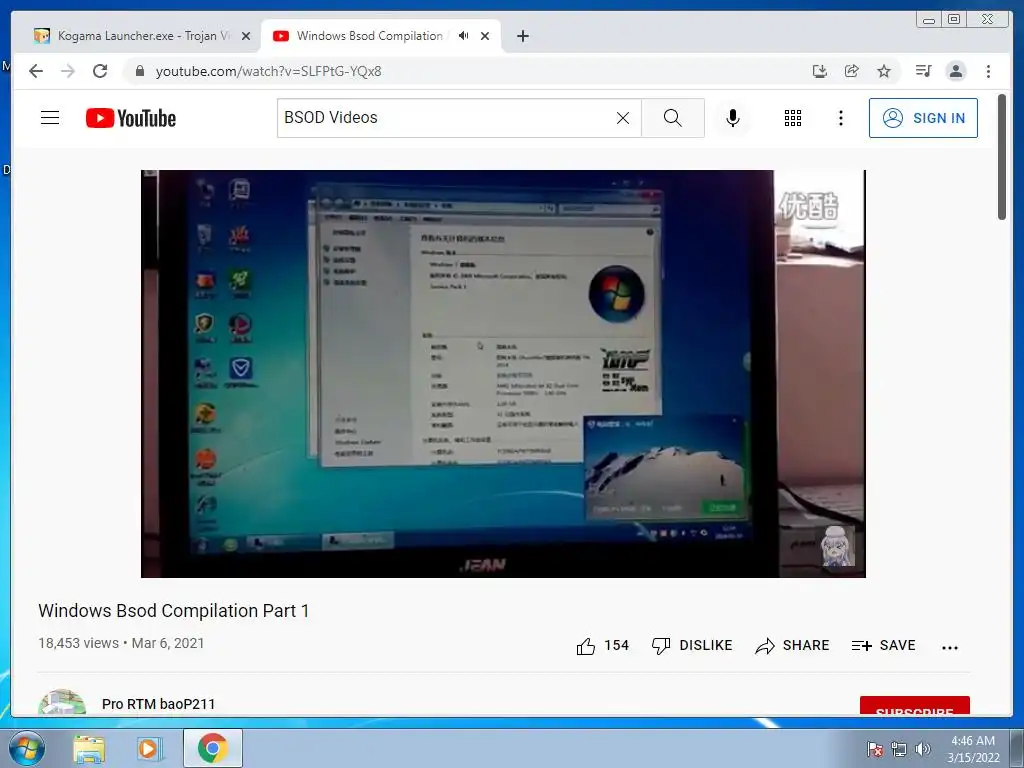Image resolution: width=1024 pixels, height=768 pixels.
Task: Open Chrome three-dot menu
Action: tap(988, 71)
